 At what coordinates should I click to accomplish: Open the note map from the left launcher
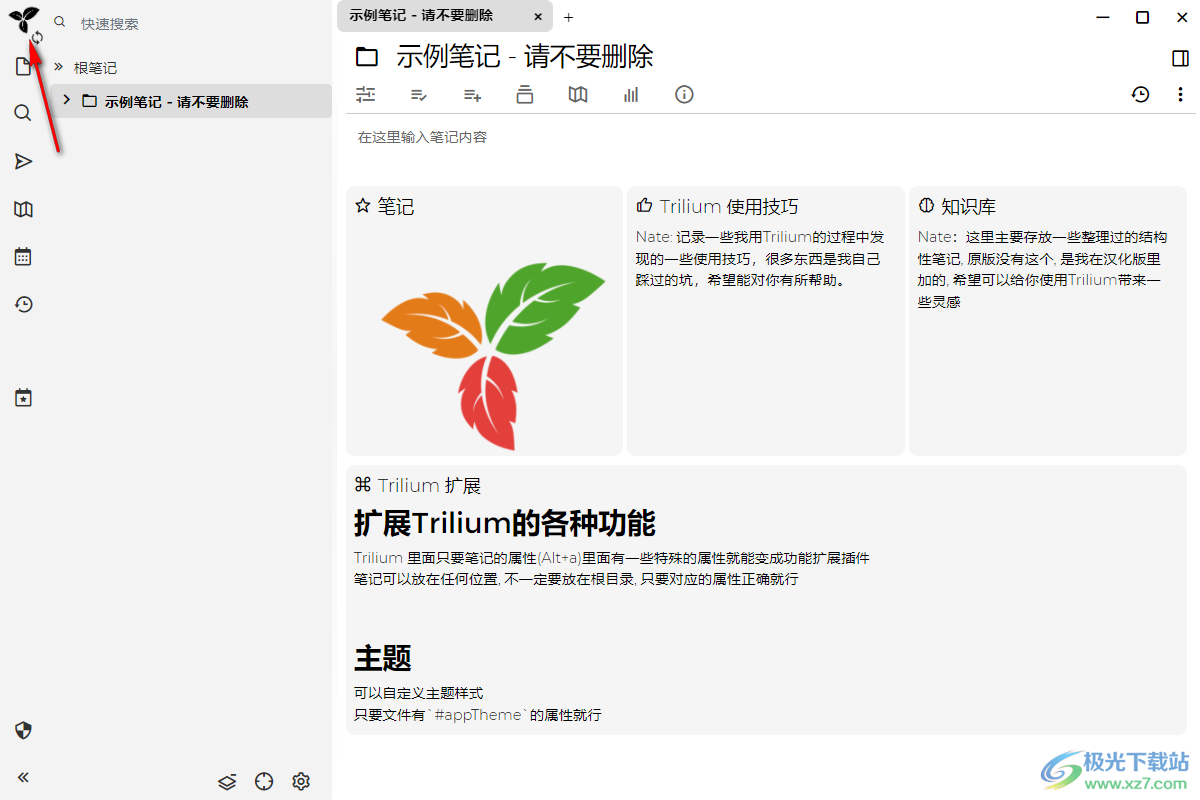[23, 209]
